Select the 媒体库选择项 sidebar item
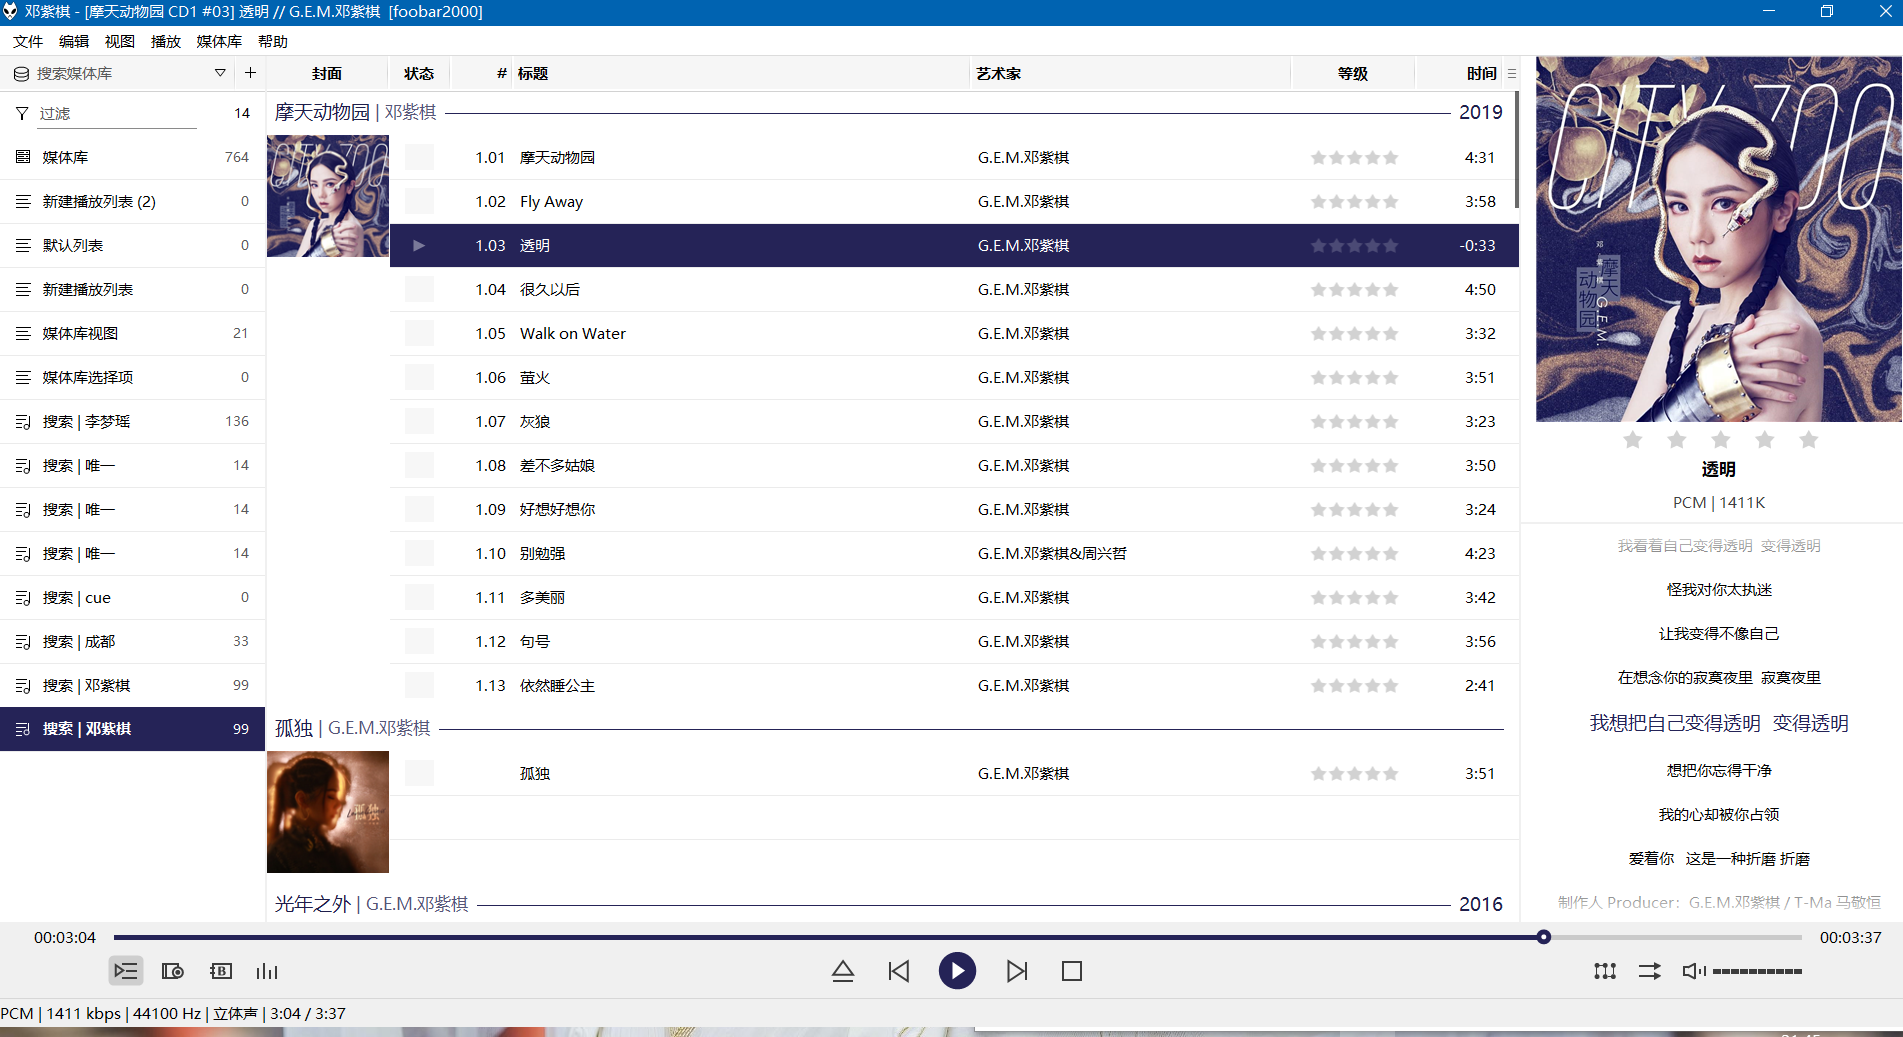Image resolution: width=1903 pixels, height=1037 pixels. pyautogui.click(x=132, y=377)
